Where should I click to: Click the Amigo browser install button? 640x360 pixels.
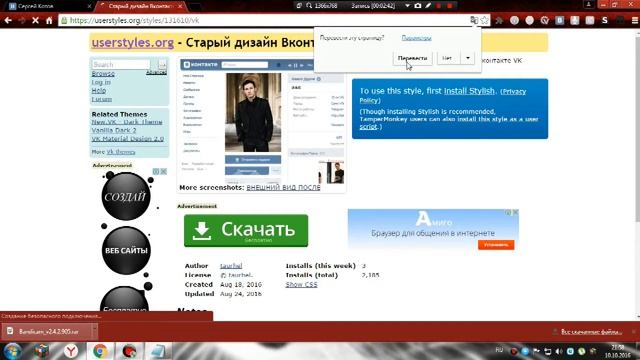[x=496, y=245]
